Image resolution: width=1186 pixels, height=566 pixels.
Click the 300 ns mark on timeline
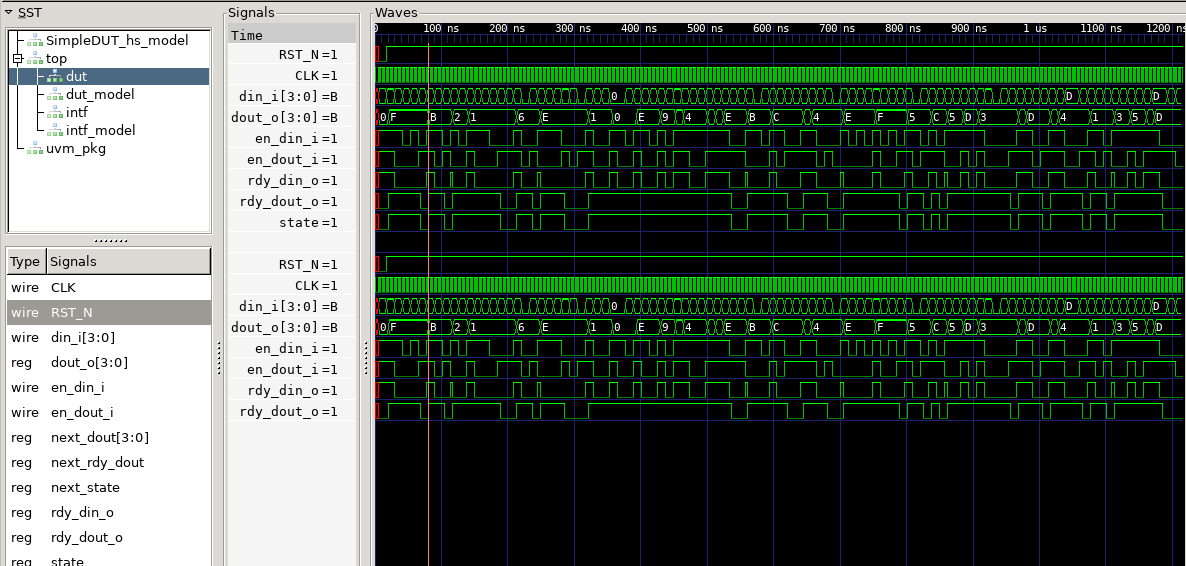pos(574,28)
